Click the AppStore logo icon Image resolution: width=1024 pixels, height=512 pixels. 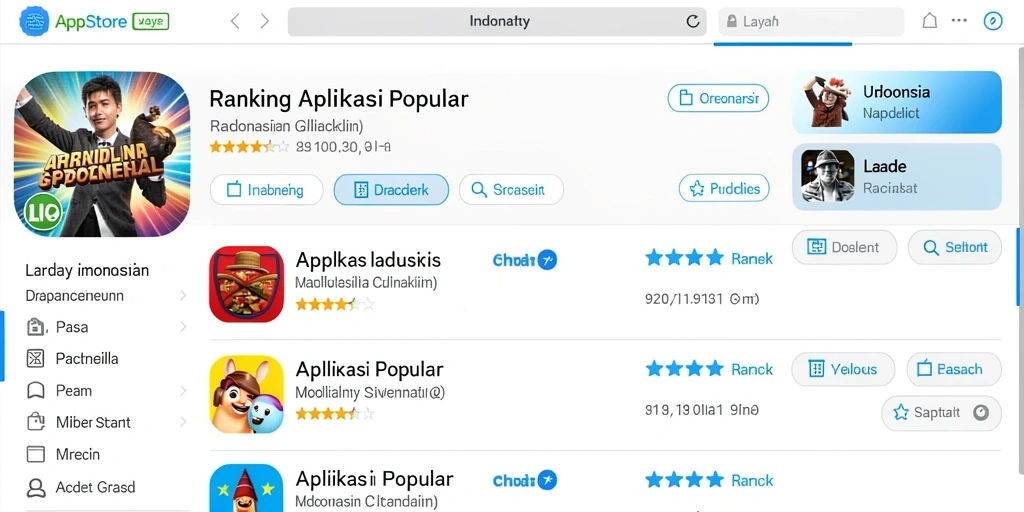pyautogui.click(x=34, y=21)
